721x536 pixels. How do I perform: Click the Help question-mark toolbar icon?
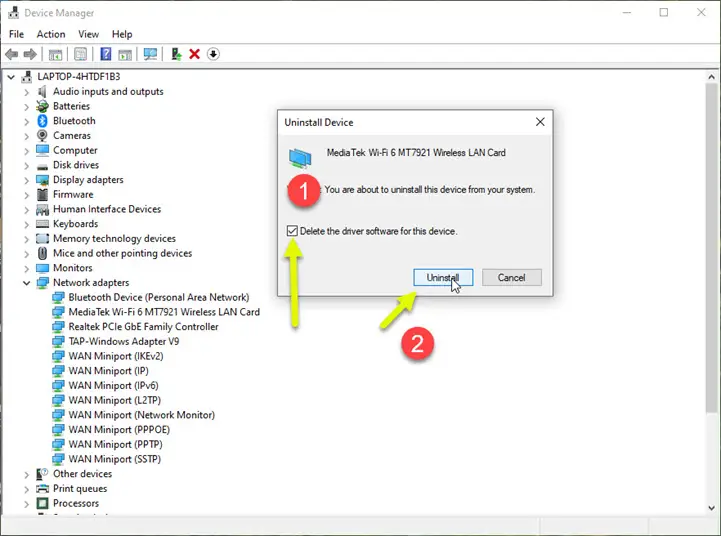[106, 54]
